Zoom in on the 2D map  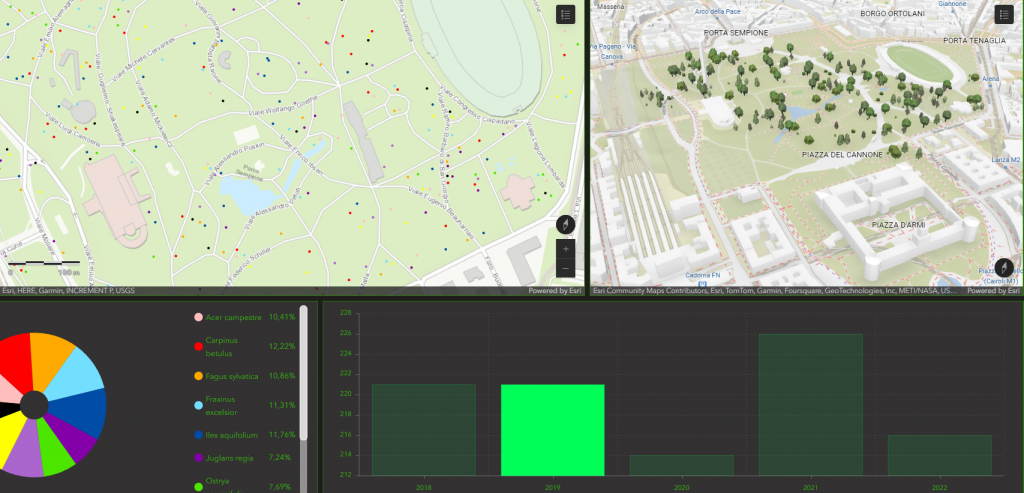pyautogui.click(x=566, y=249)
